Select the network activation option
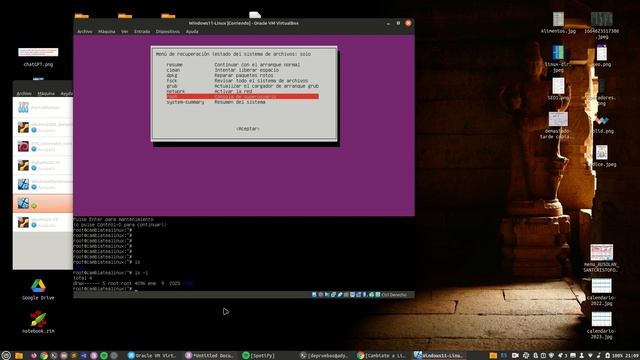Image resolution: width=640 pixels, height=360 pixels. coord(242,91)
